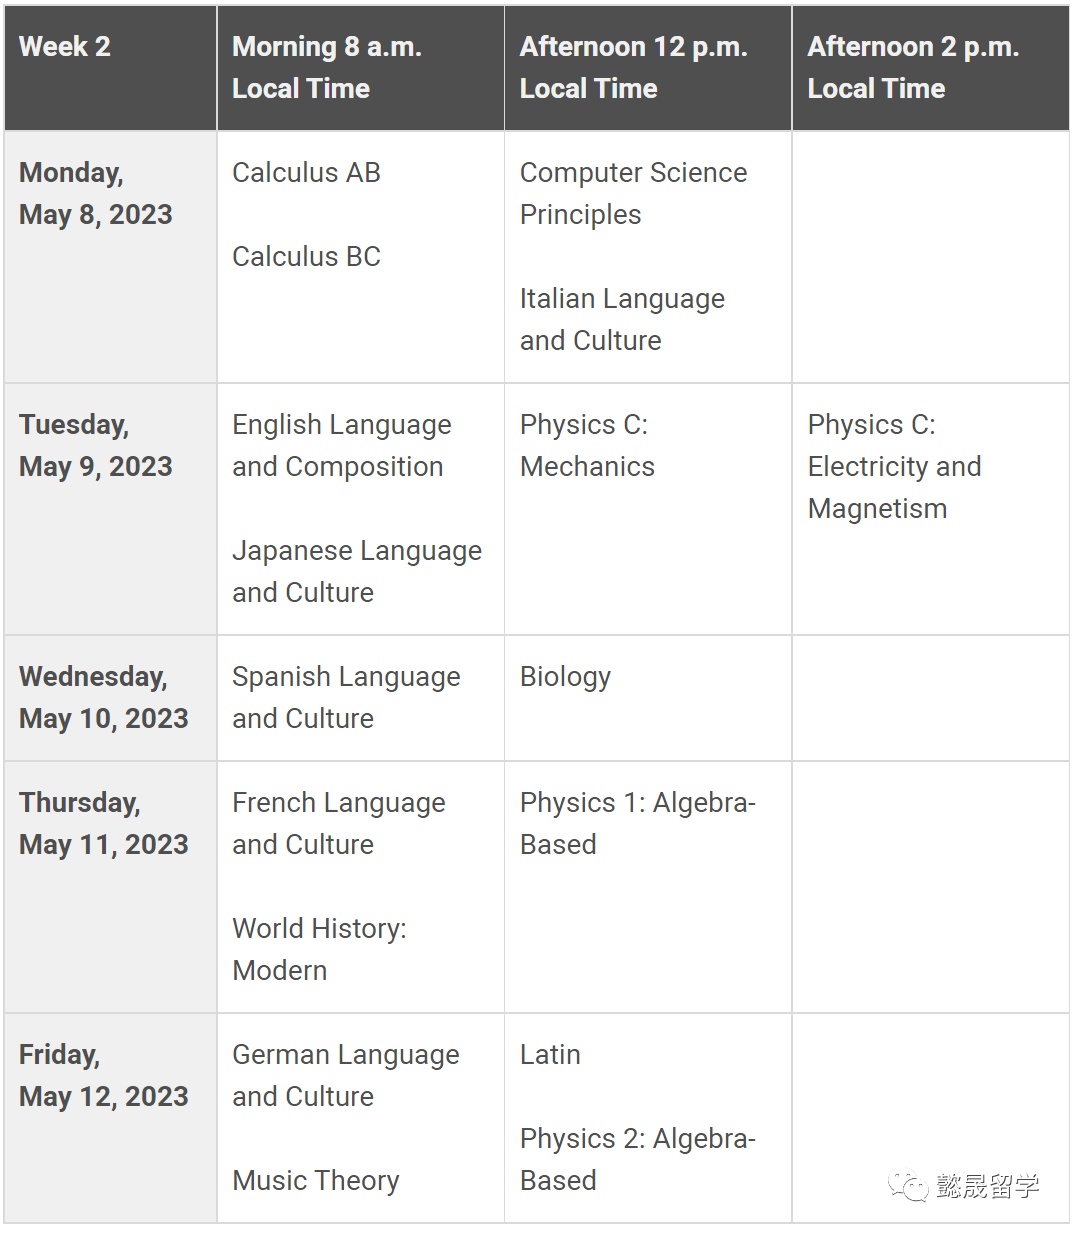Click the Latin exam entry
Screen dimensions: 1074x1233
550,1055
